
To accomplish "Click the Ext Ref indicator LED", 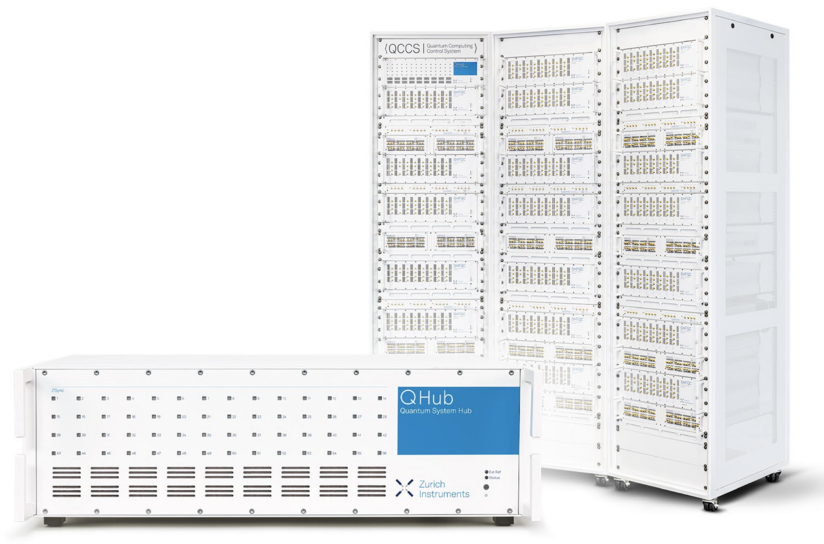I will 486,472.
